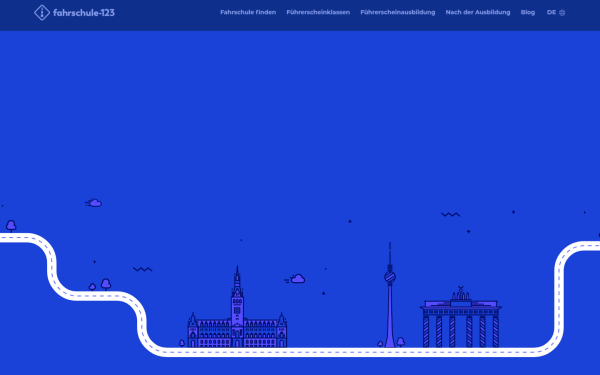The width and height of the screenshot is (600, 375).
Task: Open the fahrschule-123 home link text
Action: (x=84, y=13)
